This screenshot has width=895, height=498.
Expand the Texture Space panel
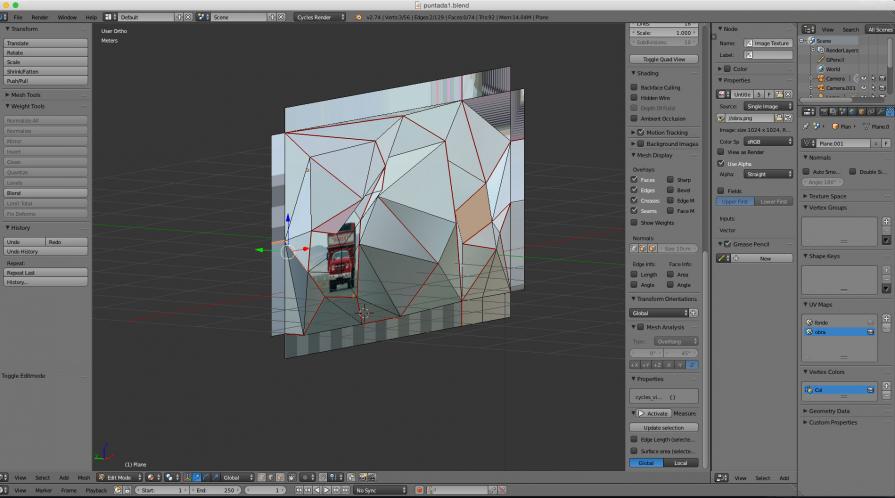825,196
